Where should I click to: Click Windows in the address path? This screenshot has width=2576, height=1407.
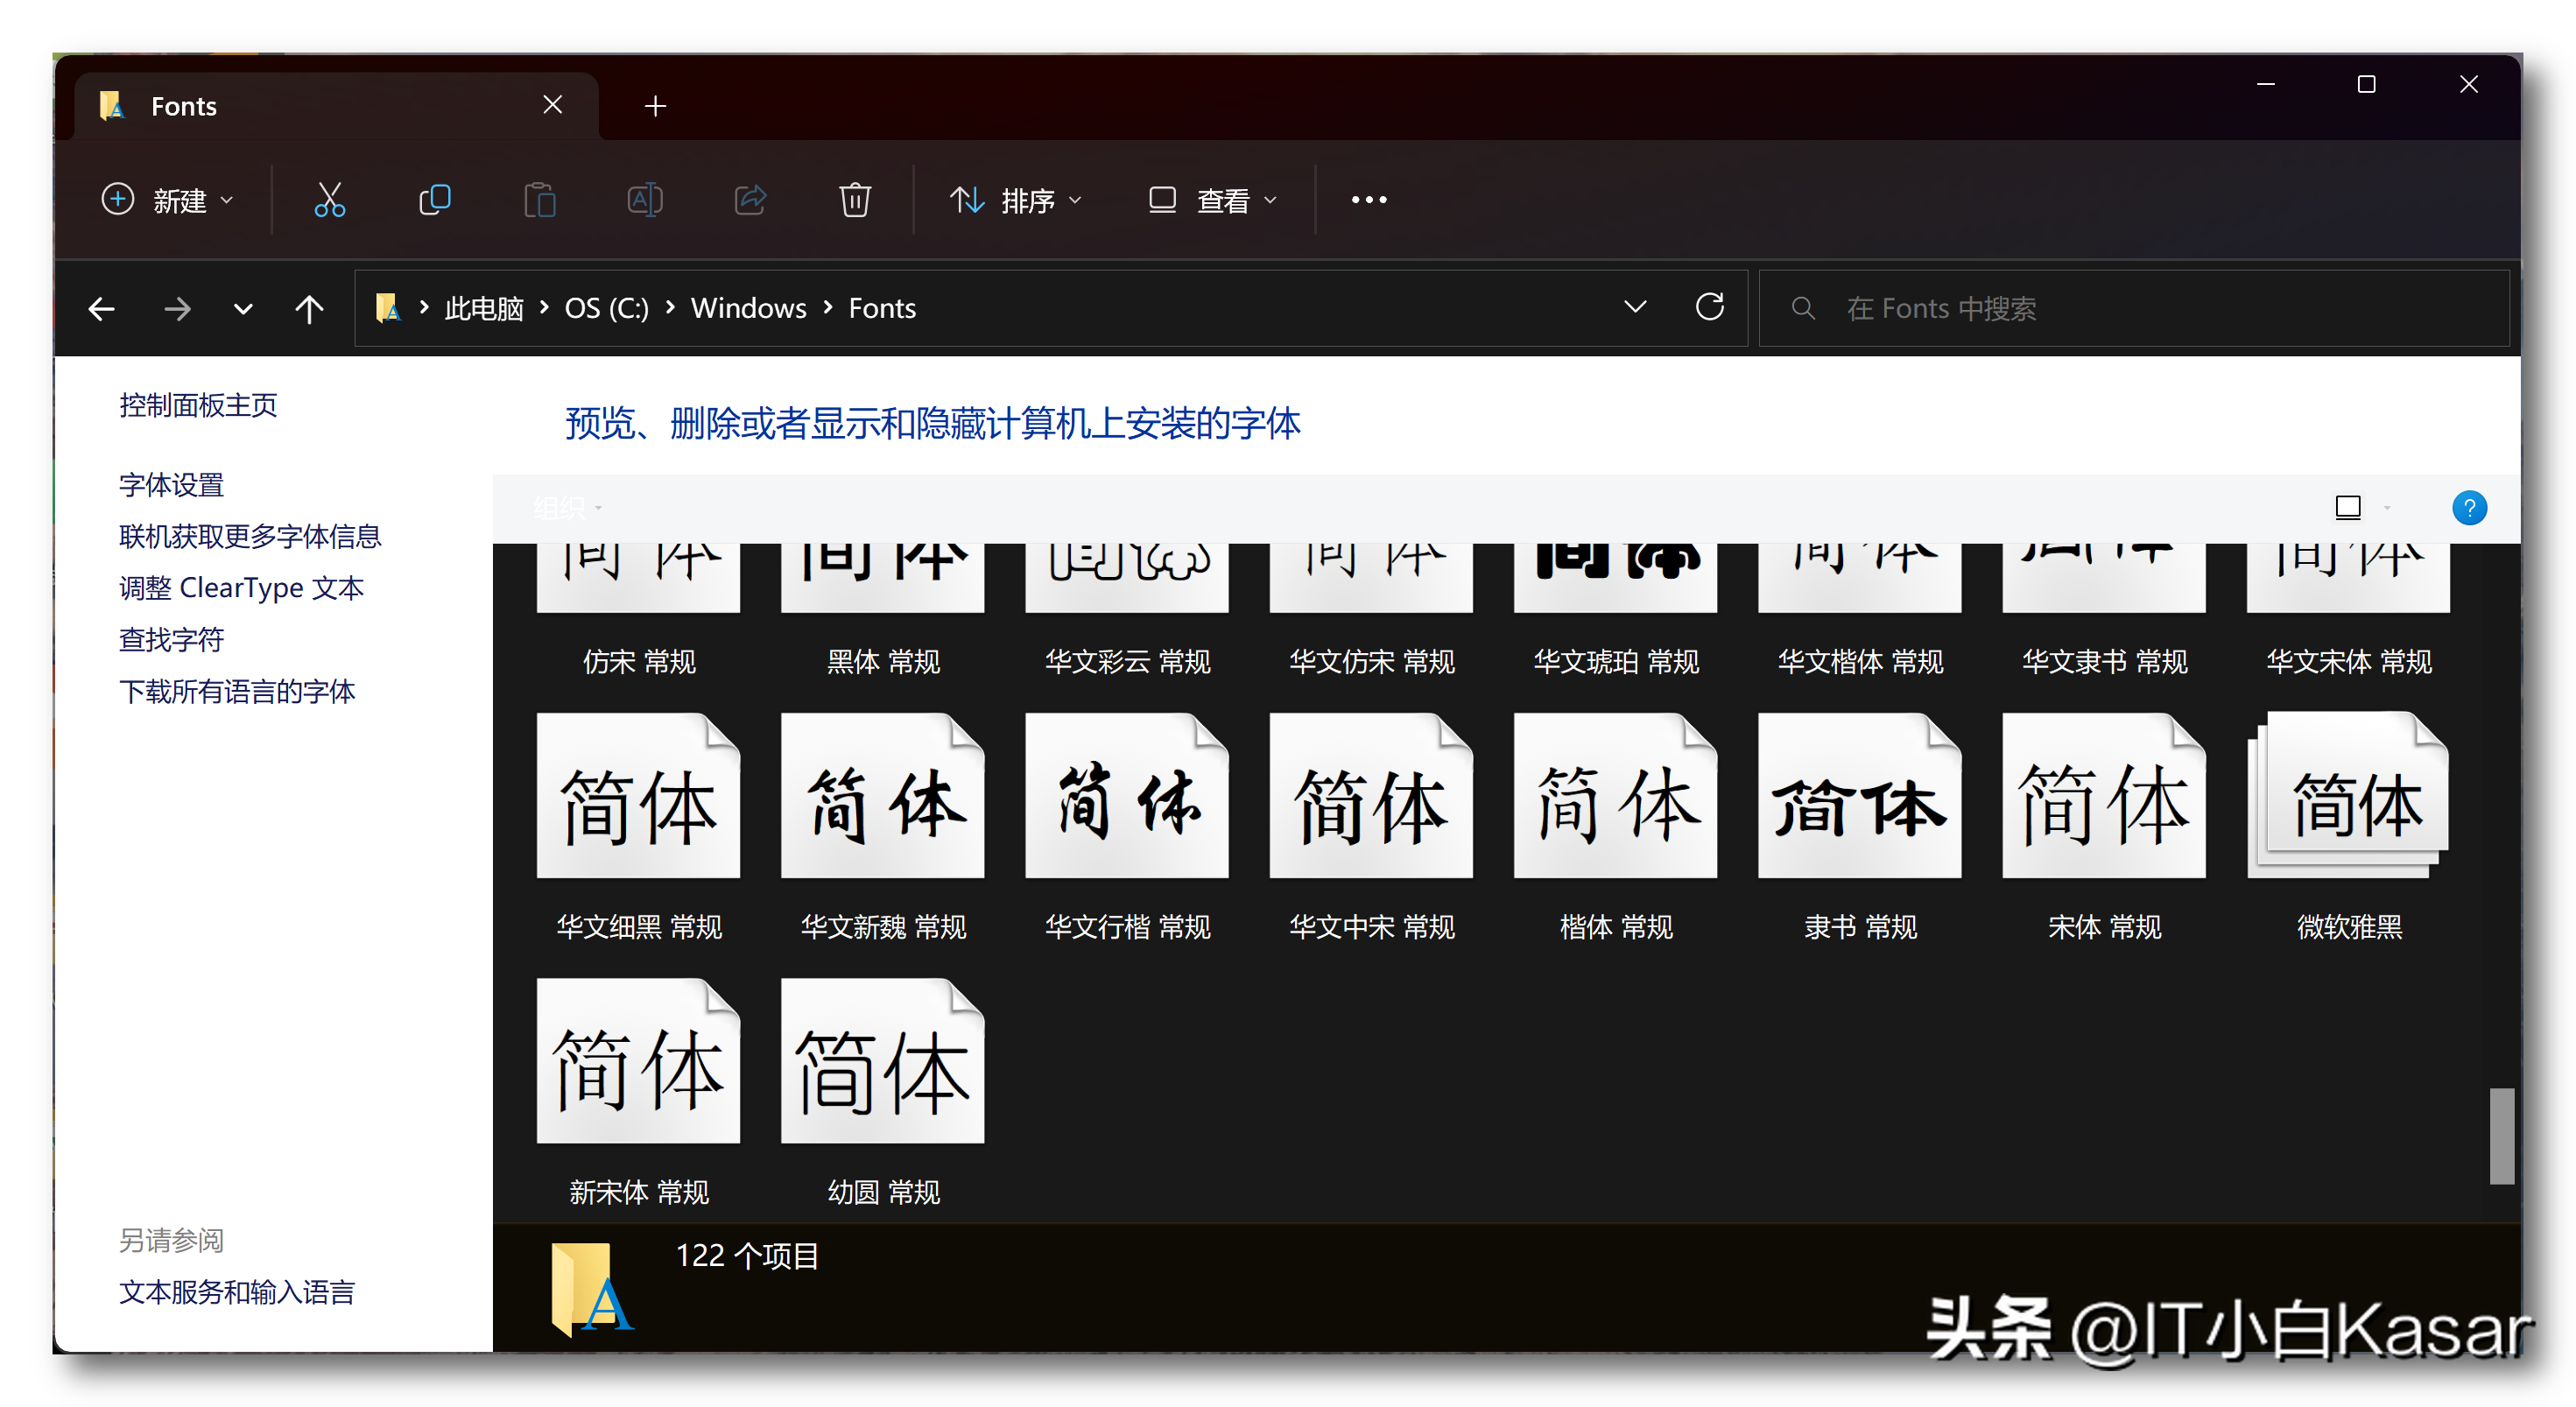point(748,308)
